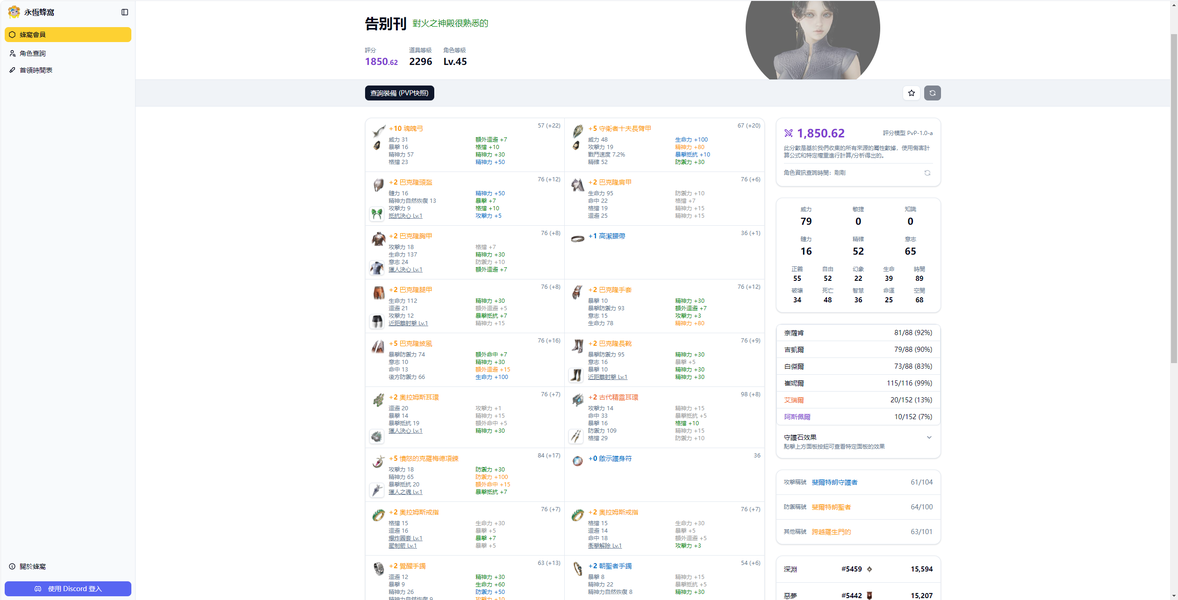Open the 爆炸圓套 Lv.1 link under left ring
The image size is (1178, 600).
click(405, 538)
